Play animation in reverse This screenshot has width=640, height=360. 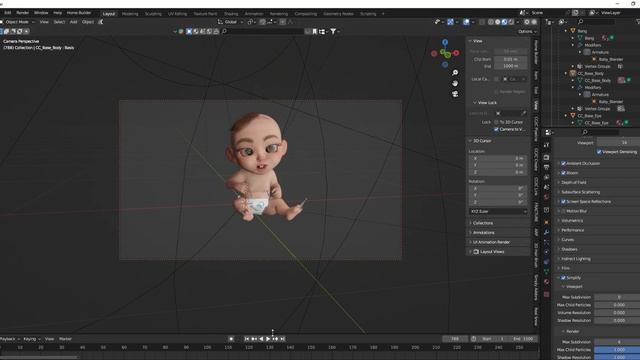(x=261, y=339)
